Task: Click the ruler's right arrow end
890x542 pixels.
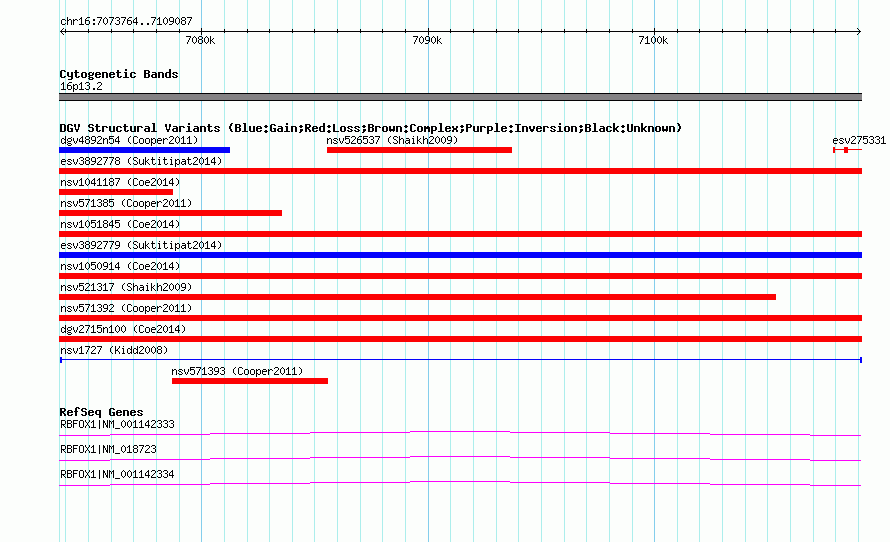Action: (x=859, y=31)
